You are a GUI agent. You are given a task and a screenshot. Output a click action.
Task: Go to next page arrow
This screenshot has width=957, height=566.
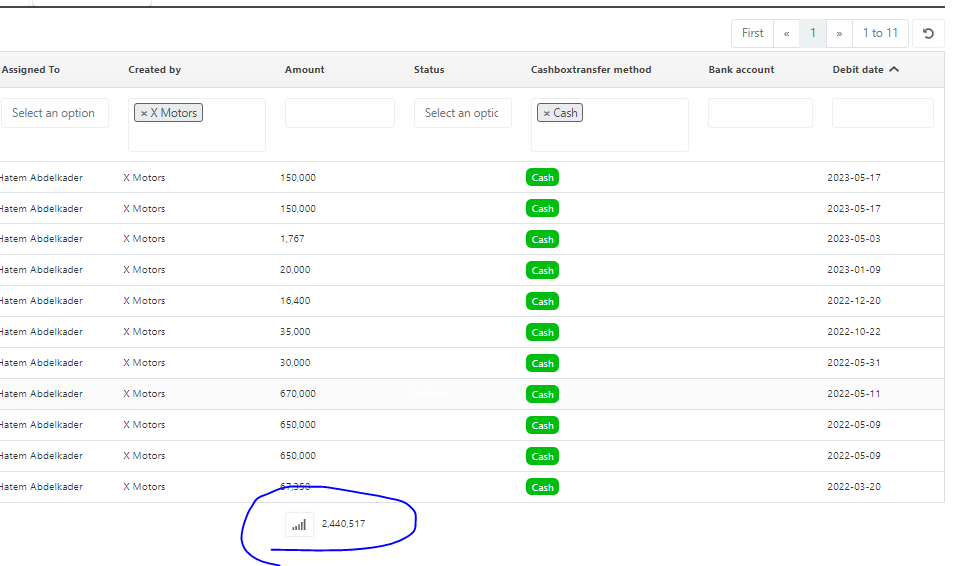[839, 33]
